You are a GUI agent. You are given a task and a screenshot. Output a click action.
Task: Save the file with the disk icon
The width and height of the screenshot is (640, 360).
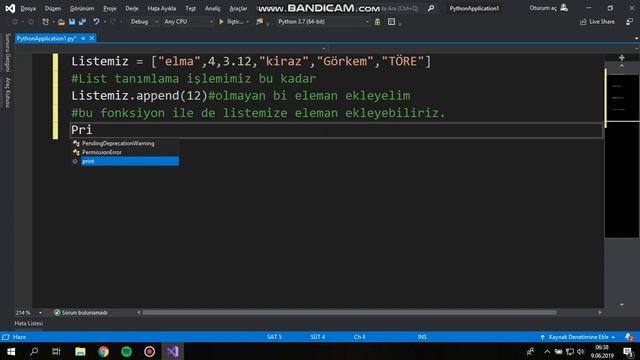point(72,22)
